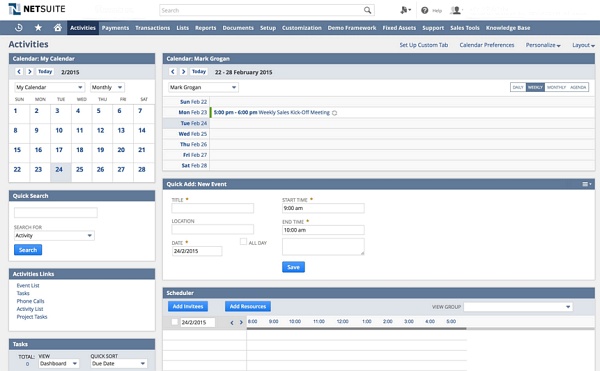Open the Search For Activity dropdown
Viewport: 600px width, 371px height.
[54, 236]
